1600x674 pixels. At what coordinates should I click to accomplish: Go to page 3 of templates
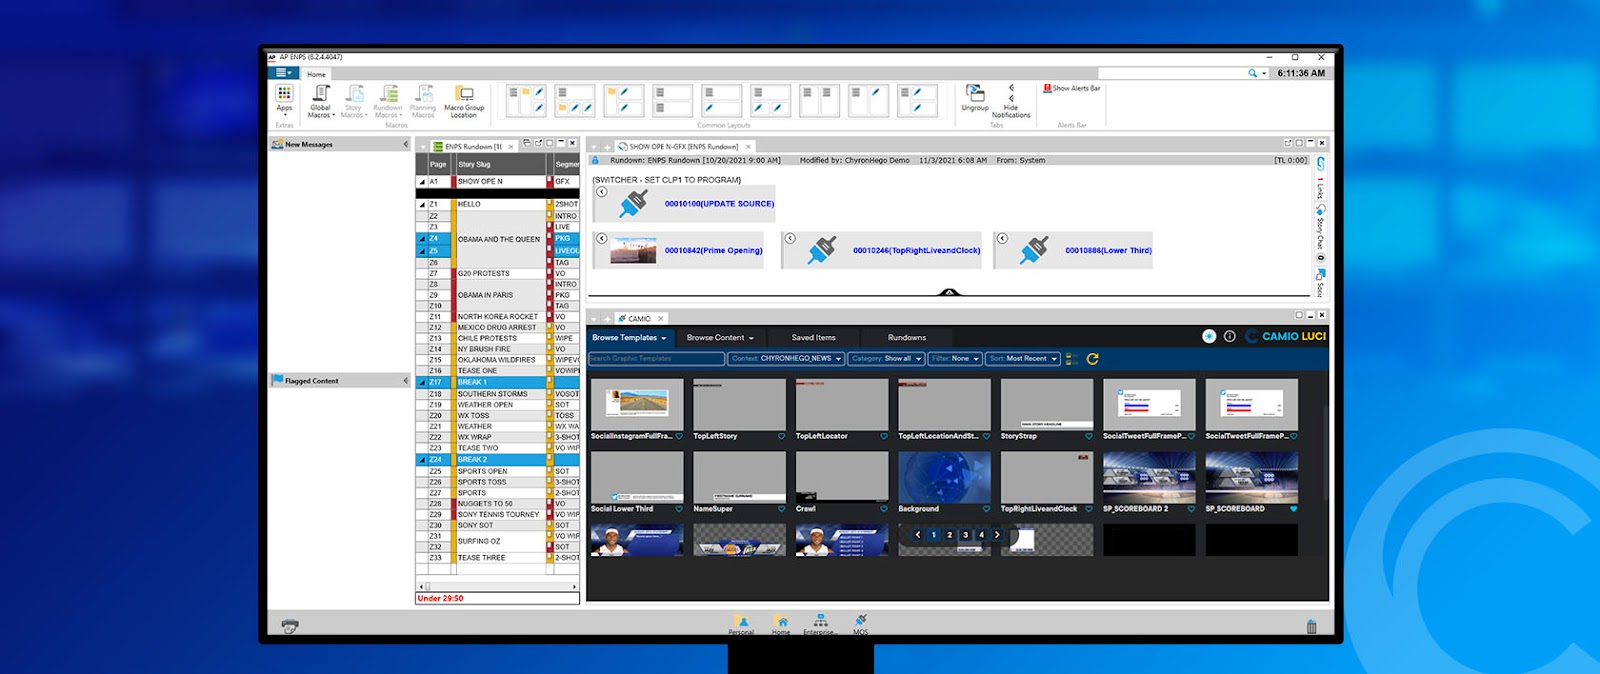tap(965, 535)
